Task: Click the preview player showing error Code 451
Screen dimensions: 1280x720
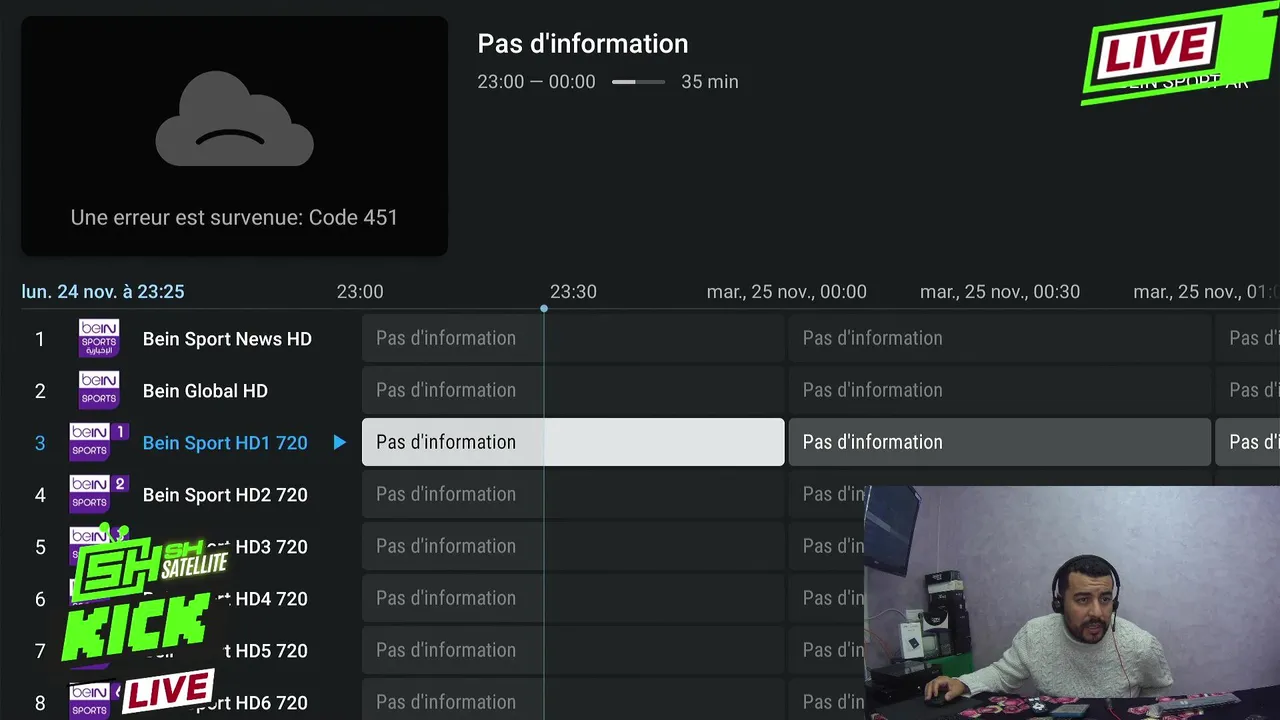Action: pos(235,135)
